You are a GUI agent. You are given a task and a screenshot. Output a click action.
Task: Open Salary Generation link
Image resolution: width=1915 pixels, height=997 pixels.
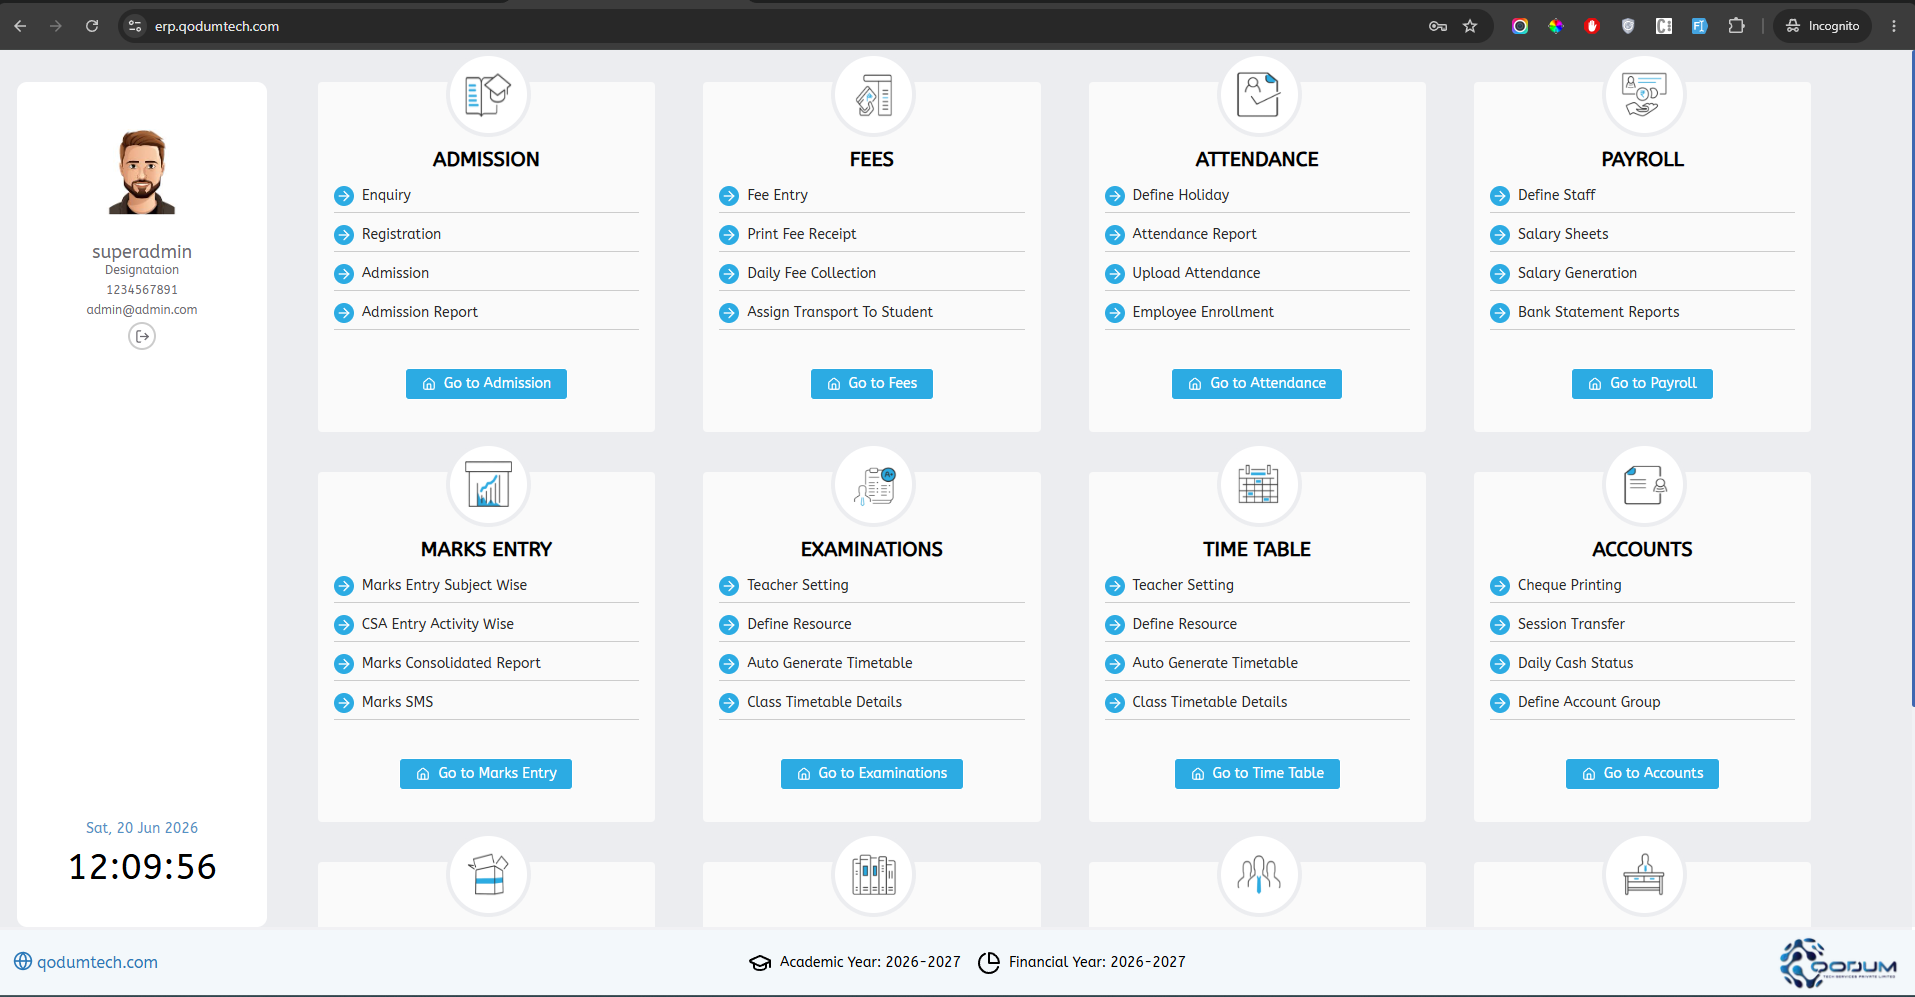click(x=1577, y=273)
